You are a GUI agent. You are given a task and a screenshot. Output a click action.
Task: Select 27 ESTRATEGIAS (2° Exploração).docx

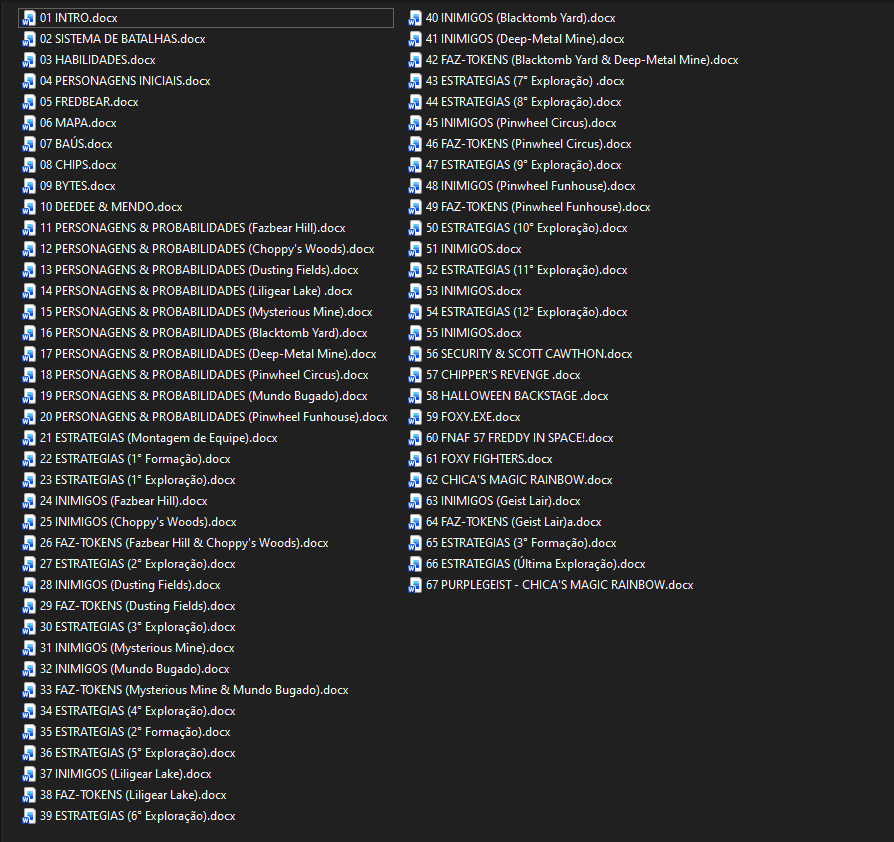tap(137, 564)
